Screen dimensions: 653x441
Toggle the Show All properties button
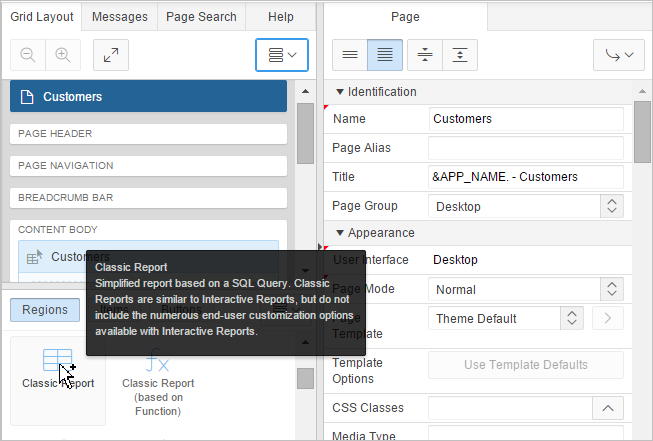click(x=385, y=55)
